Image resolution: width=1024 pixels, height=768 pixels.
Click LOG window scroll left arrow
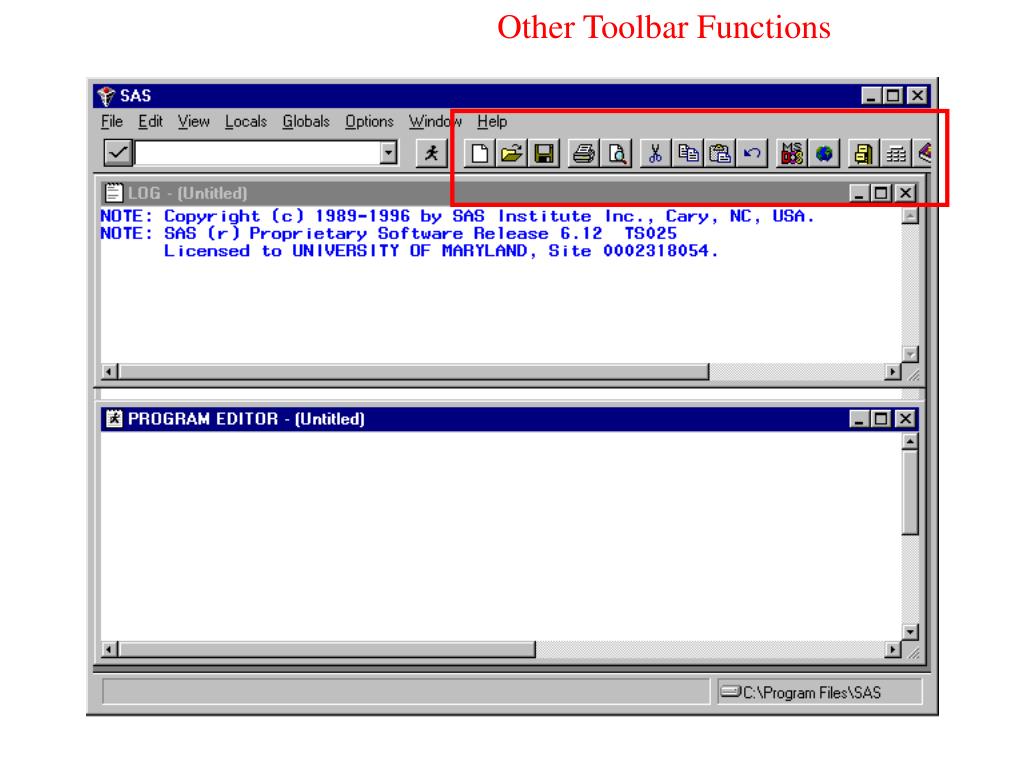pyautogui.click(x=110, y=372)
